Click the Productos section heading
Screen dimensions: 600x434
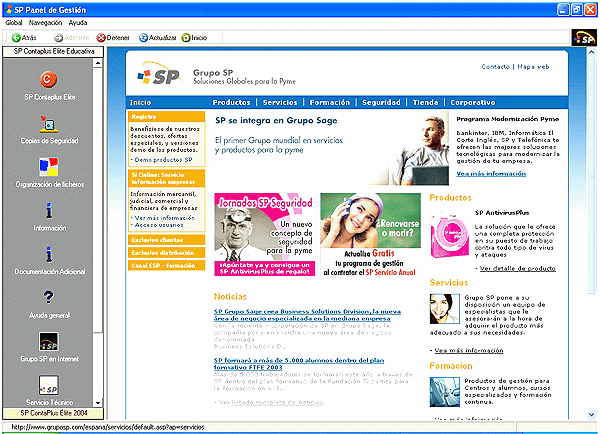450,197
